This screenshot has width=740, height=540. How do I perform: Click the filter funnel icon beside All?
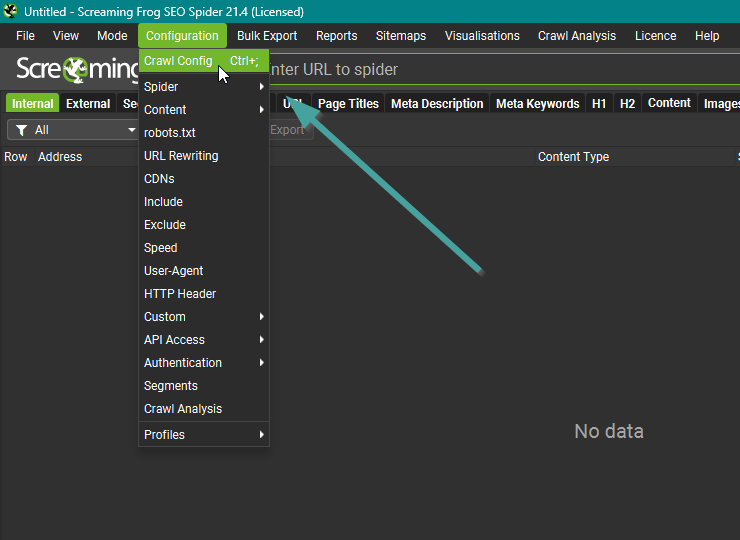[x=21, y=130]
